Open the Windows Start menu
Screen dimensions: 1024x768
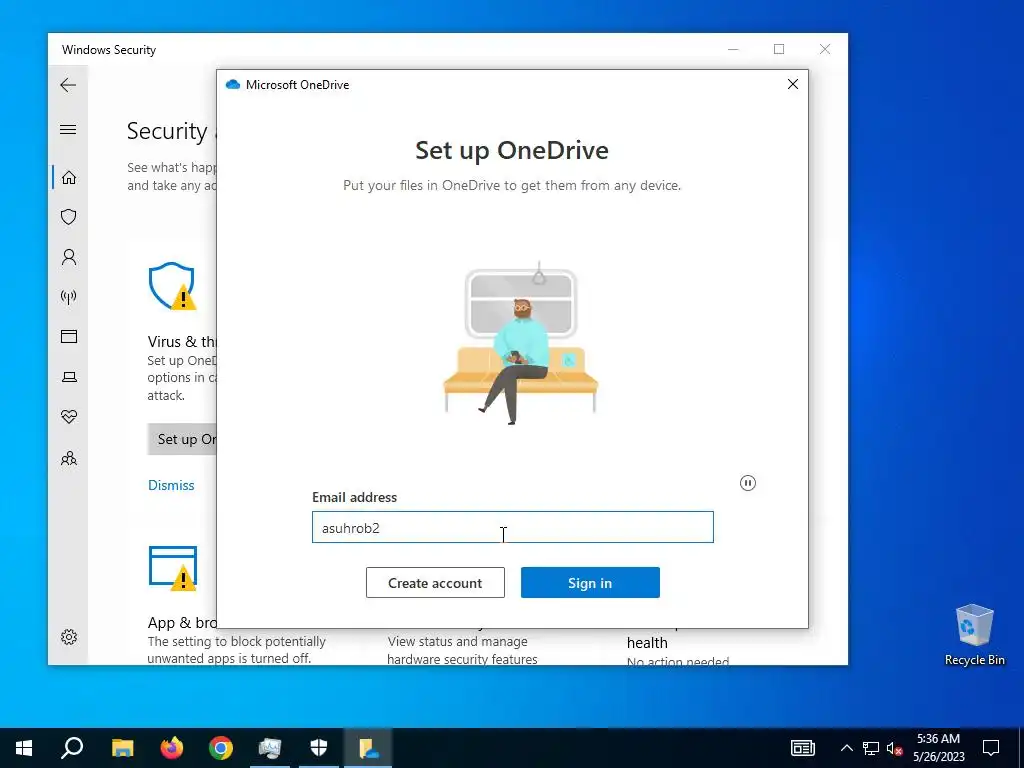[24, 748]
